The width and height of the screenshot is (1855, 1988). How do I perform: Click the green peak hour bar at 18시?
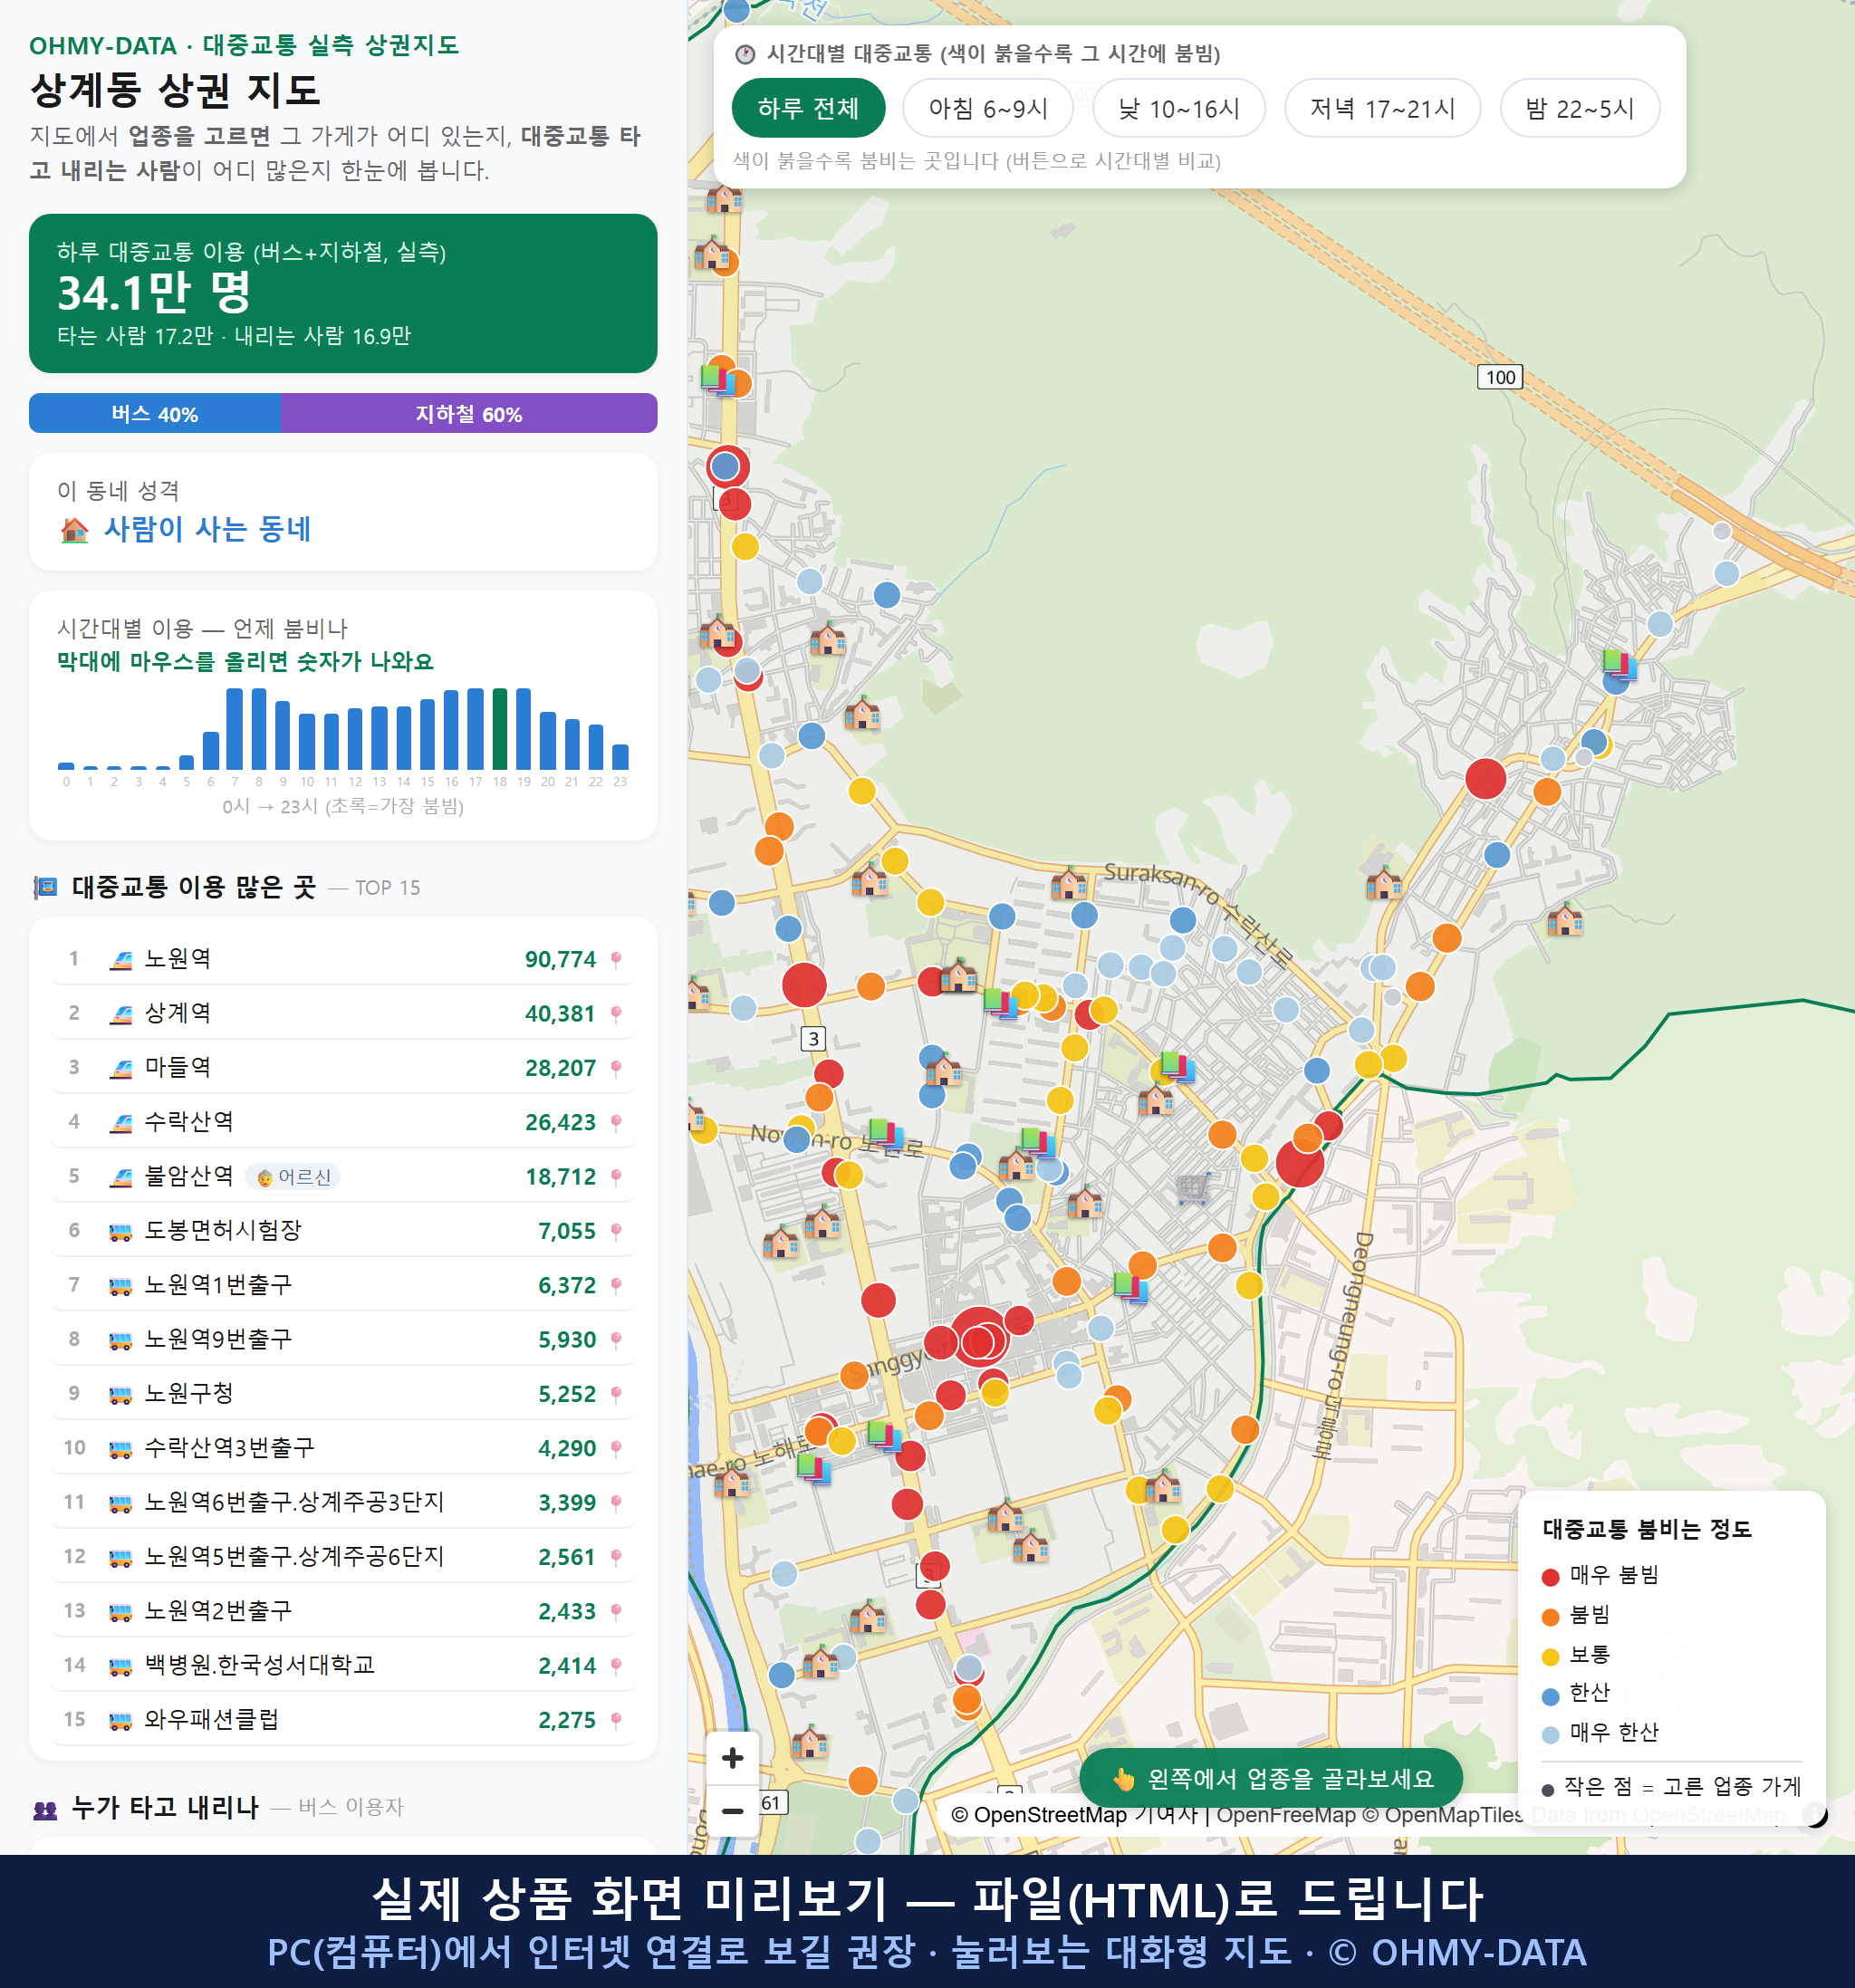[500, 728]
